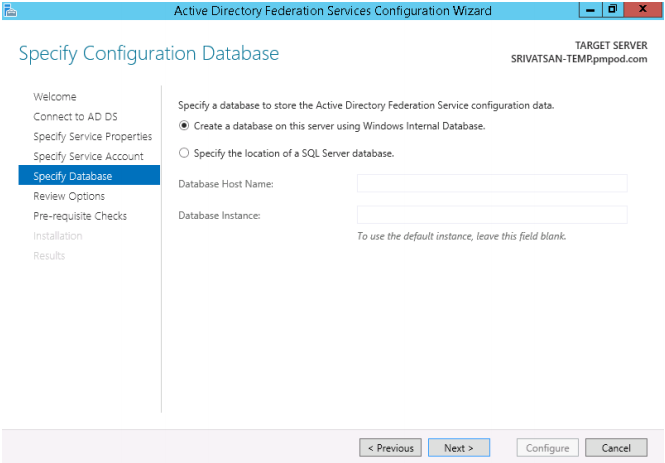Maximize the wizard window
Screen dimensions: 665x463
612,9
